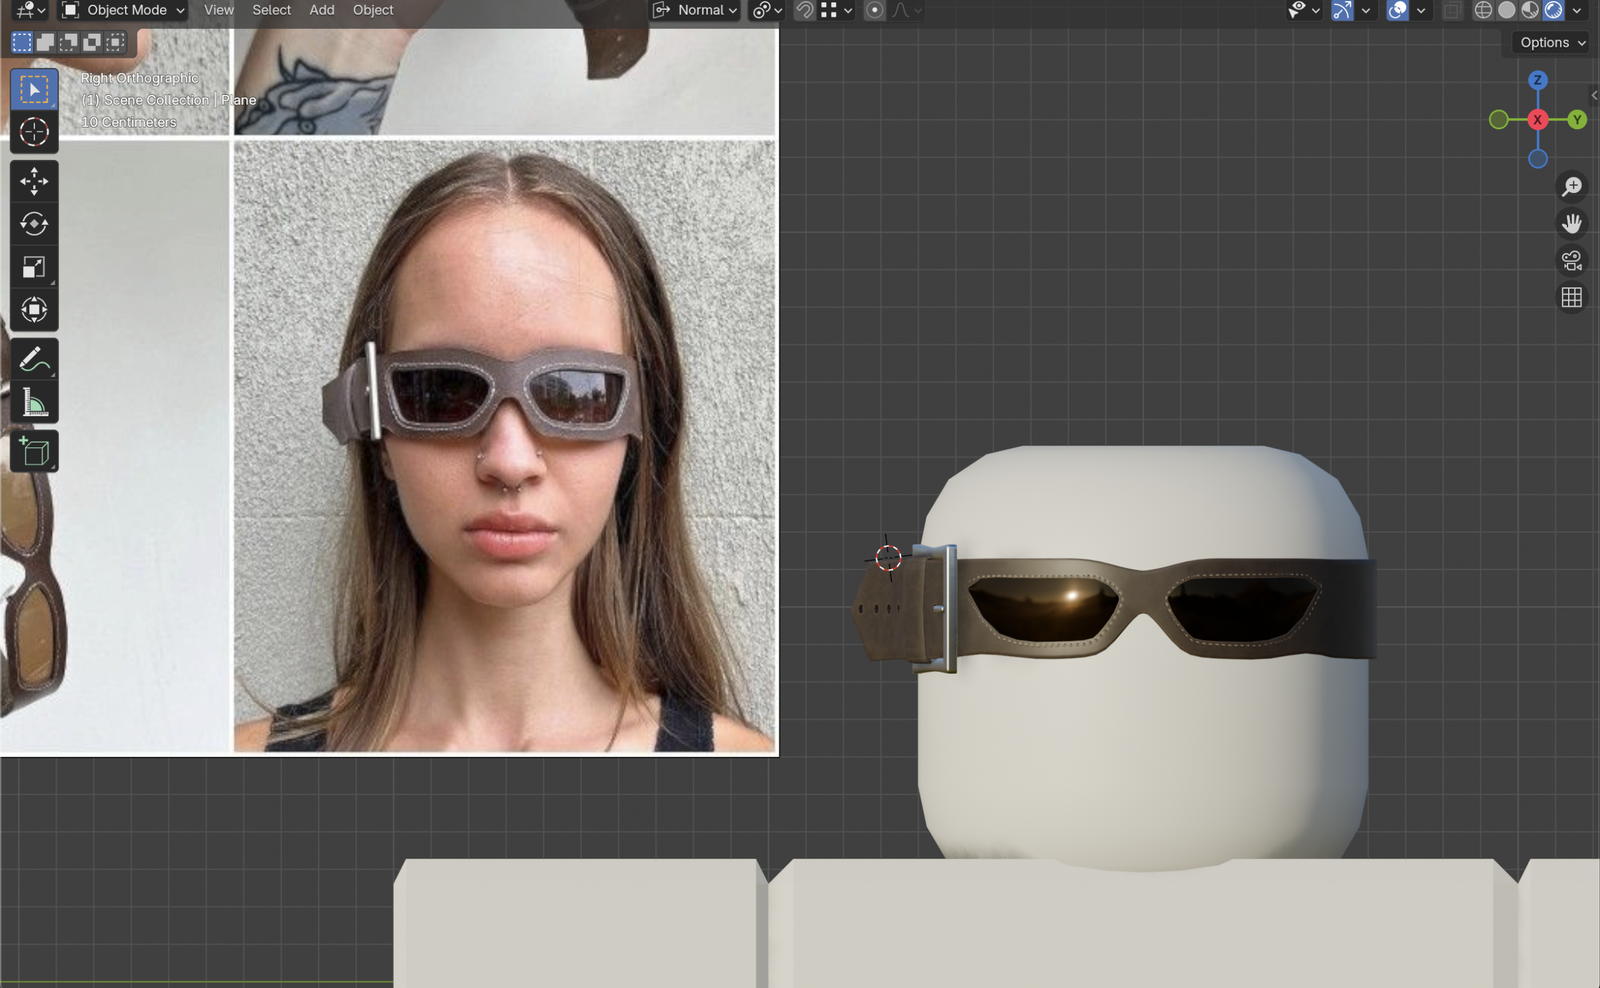Click the camera view icon
This screenshot has width=1600, height=988.
pos(1572,260)
